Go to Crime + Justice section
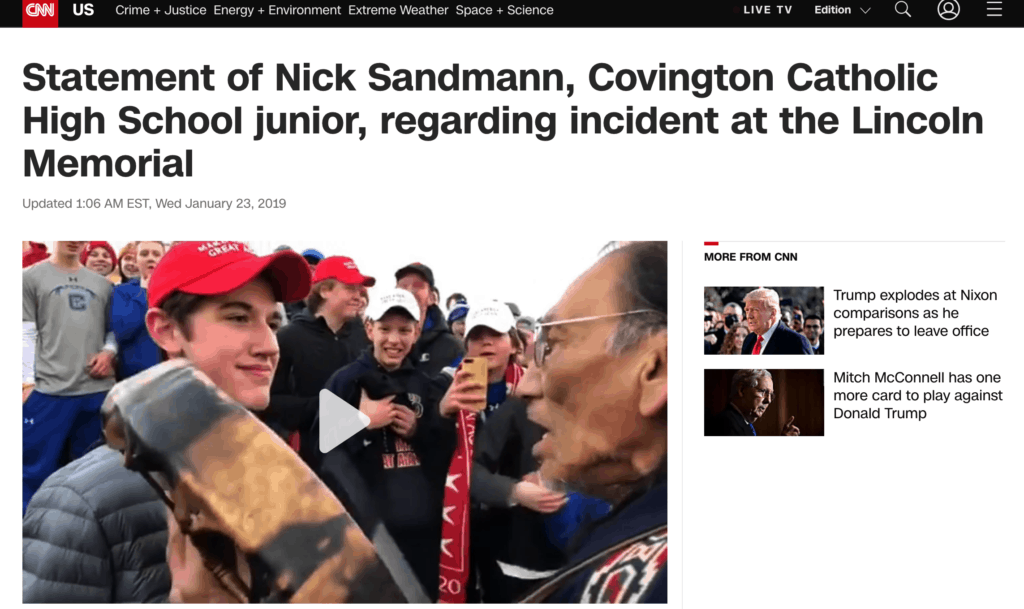This screenshot has height=609, width=1024. tap(161, 10)
